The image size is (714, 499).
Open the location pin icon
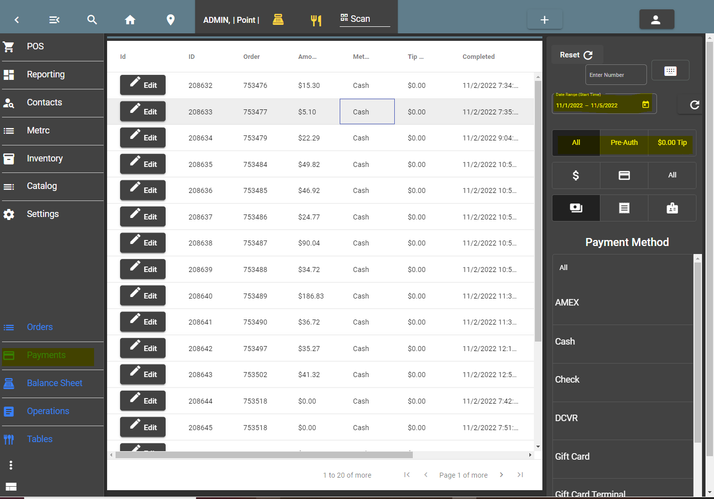point(170,20)
